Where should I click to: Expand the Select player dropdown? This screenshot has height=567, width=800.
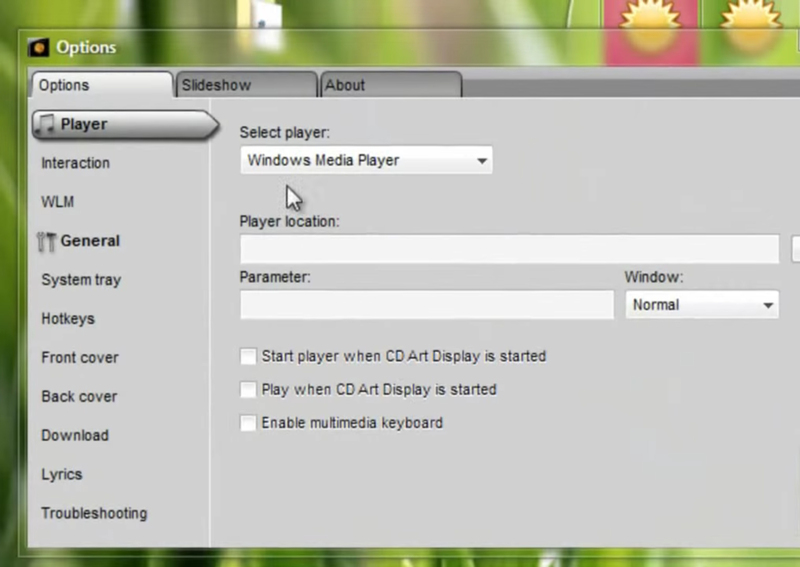[x=366, y=160]
